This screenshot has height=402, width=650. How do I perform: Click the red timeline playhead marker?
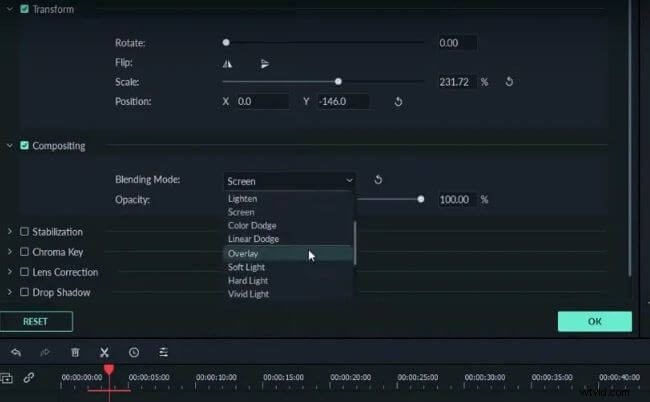point(109,369)
